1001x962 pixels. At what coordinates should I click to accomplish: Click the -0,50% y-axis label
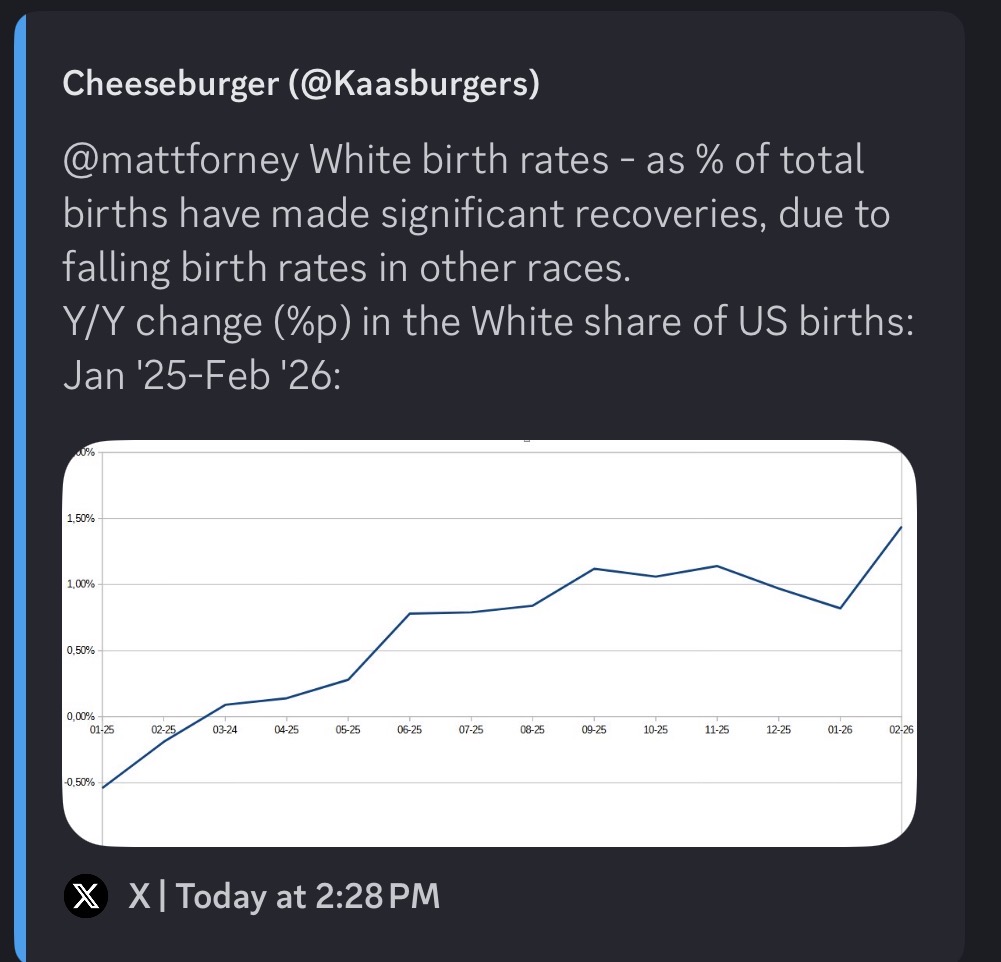point(79,782)
